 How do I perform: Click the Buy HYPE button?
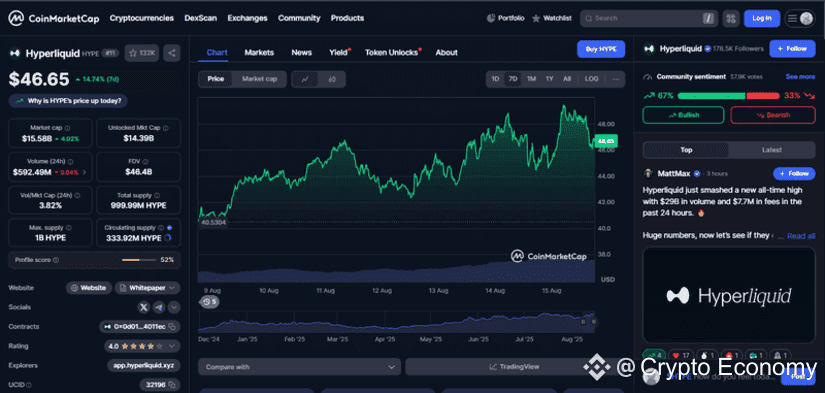click(601, 49)
